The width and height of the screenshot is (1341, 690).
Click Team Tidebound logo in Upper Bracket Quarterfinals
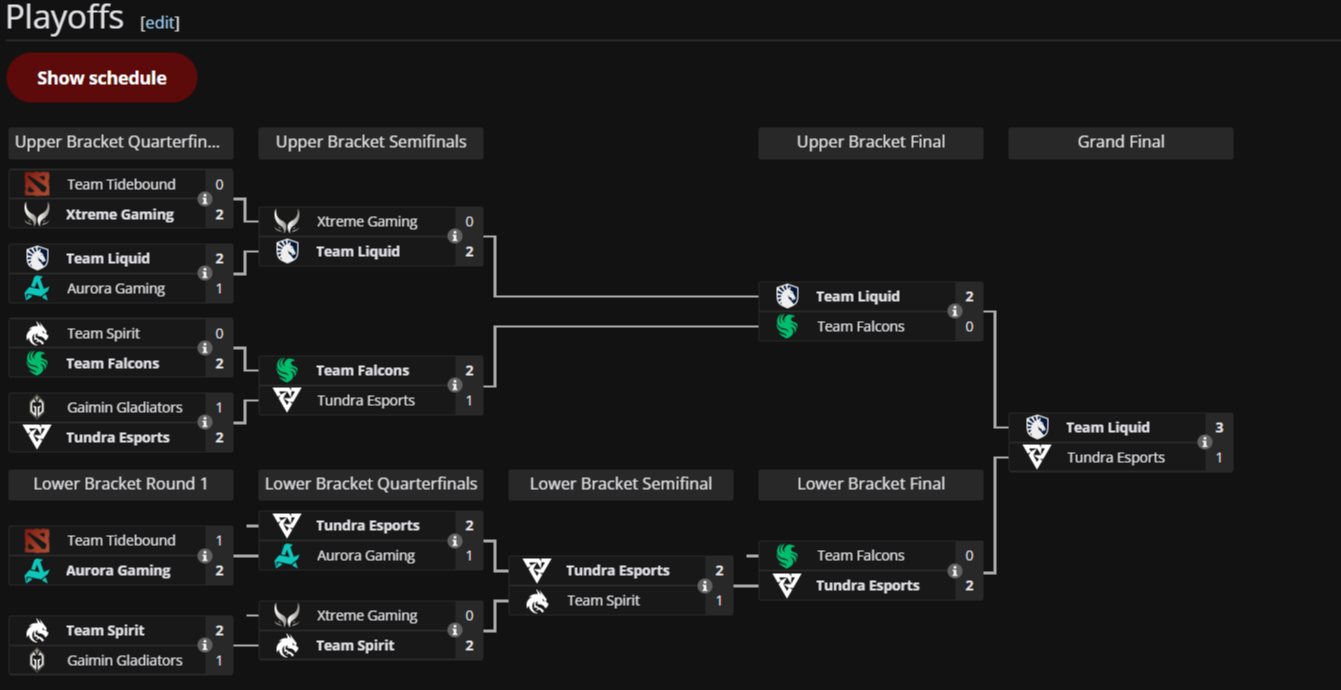coord(37,184)
